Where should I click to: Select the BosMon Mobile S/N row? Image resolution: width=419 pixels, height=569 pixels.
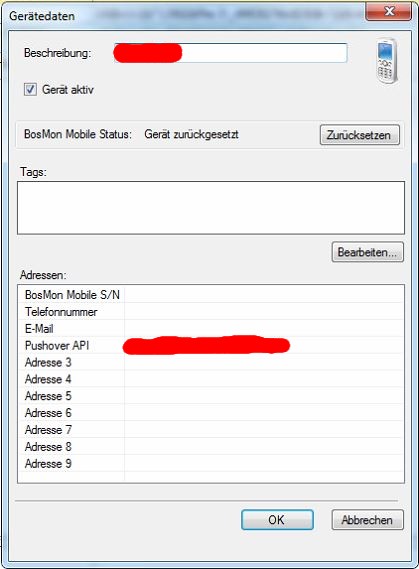coord(211,295)
